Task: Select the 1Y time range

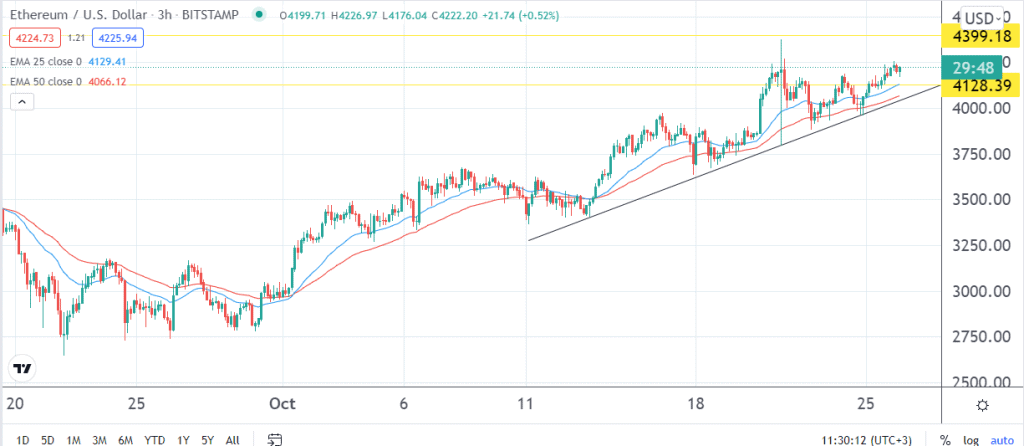Action: point(182,440)
